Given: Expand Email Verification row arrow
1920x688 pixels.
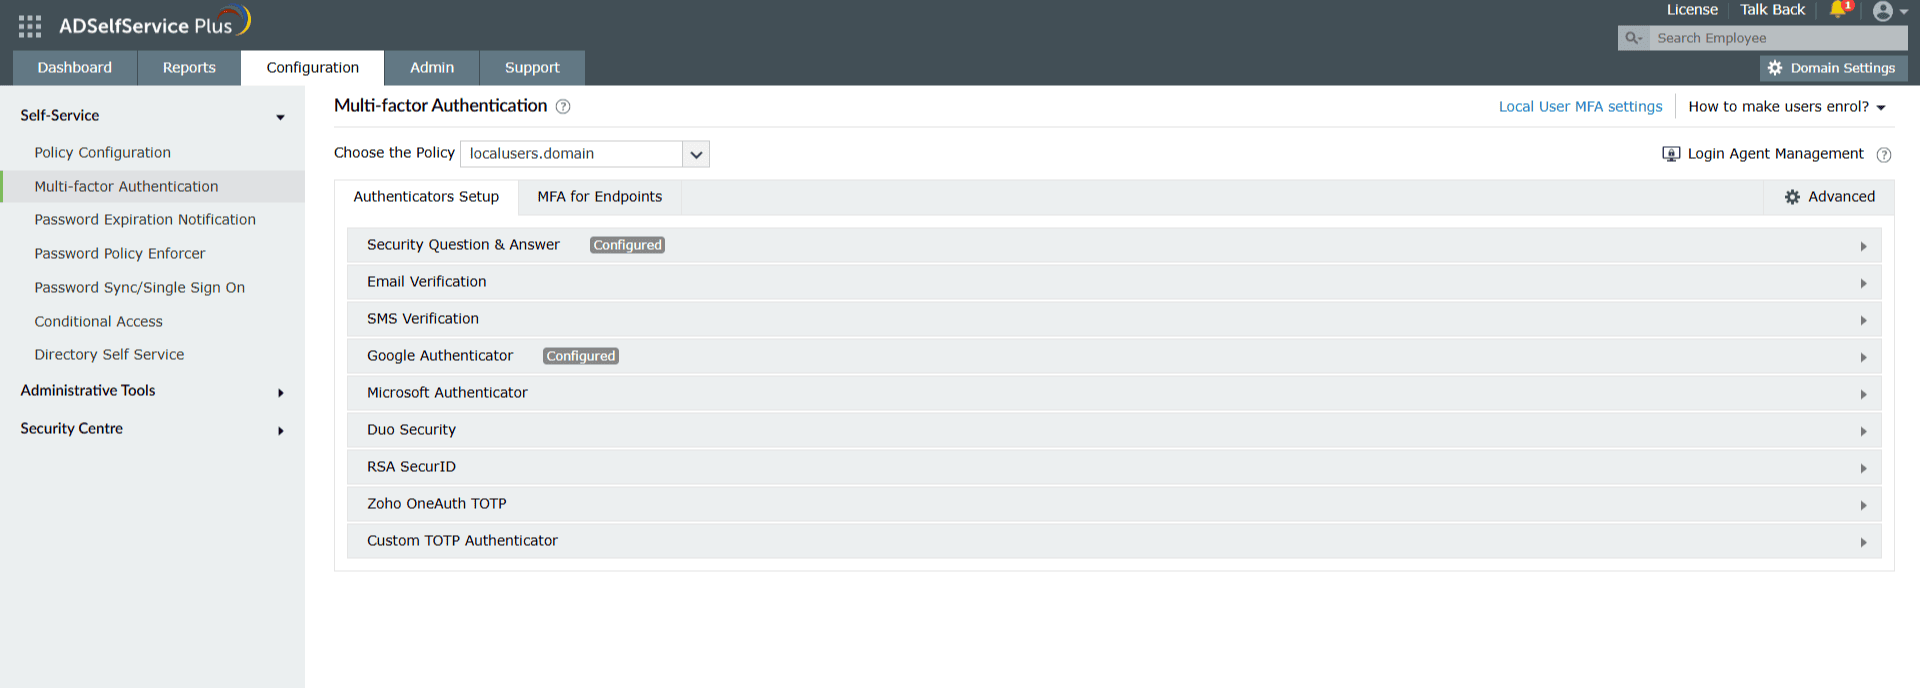Looking at the screenshot, I should point(1863,283).
